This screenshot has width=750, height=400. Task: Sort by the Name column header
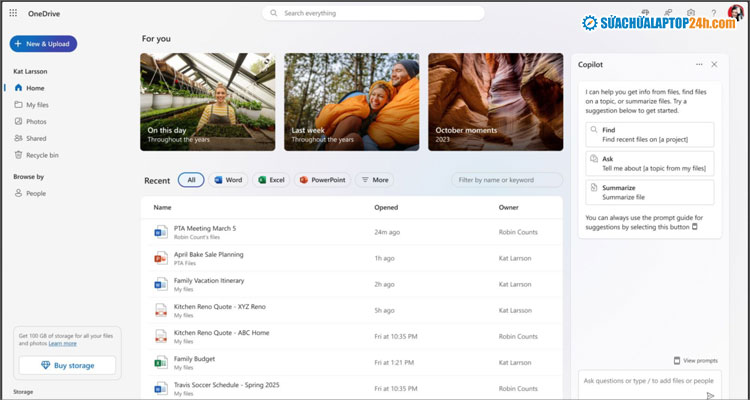[x=162, y=208]
